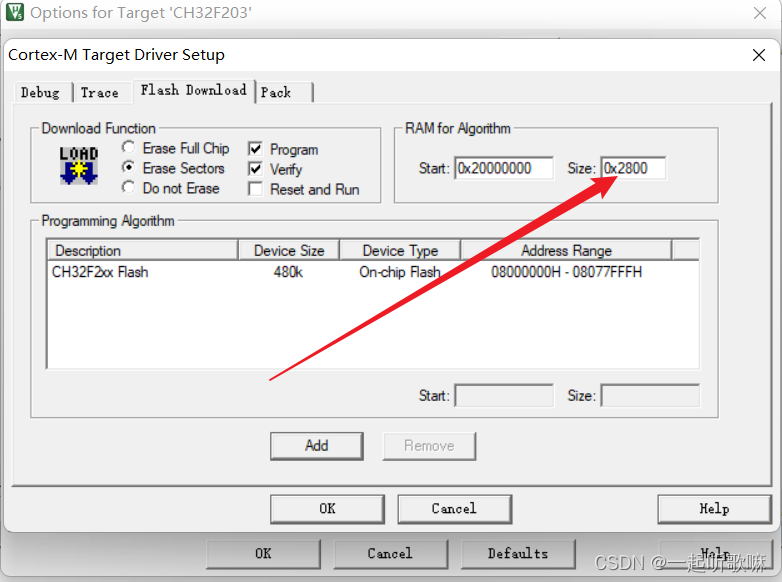This screenshot has height=582, width=782.
Task: Click the algorithm Size field
Action: tap(650, 395)
